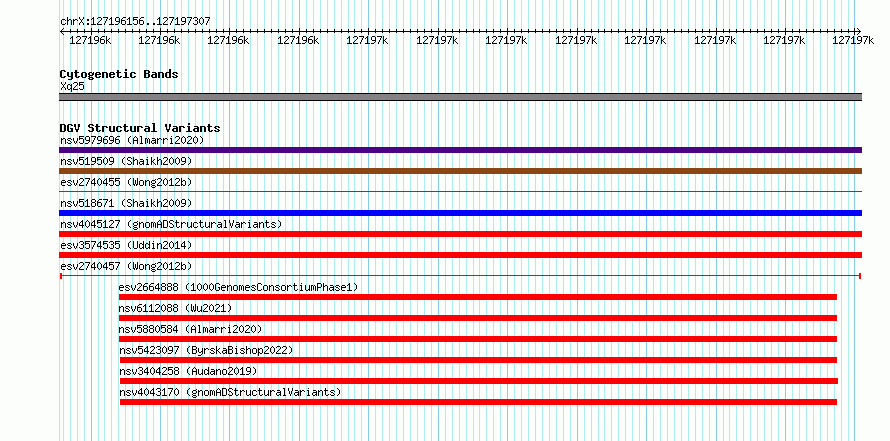Viewport: 890px width, 441px height.
Task: Click the red nsv5880584 variant bar
Action: click(x=478, y=339)
